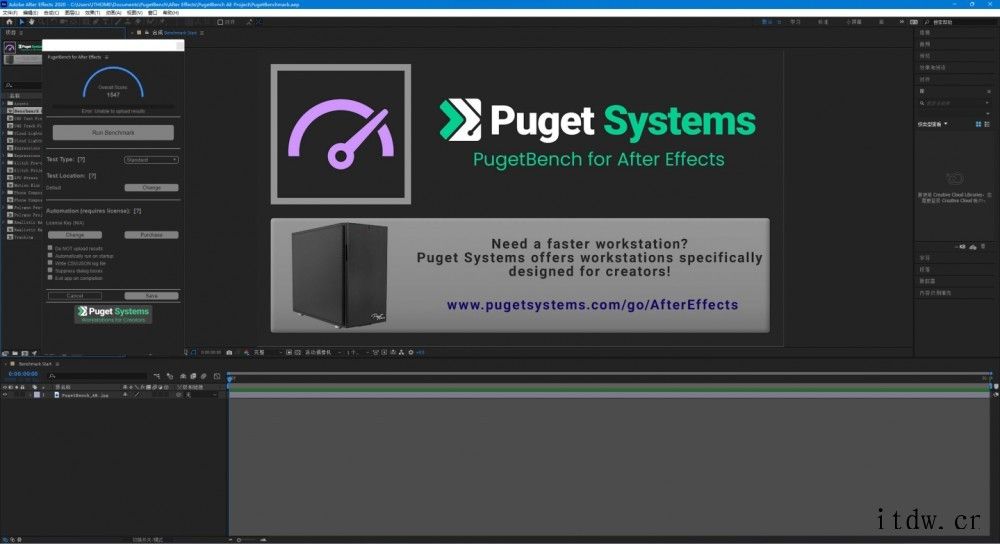
Task: Toggle visibility eye of PugetBench_AE layer
Action: click(5, 395)
